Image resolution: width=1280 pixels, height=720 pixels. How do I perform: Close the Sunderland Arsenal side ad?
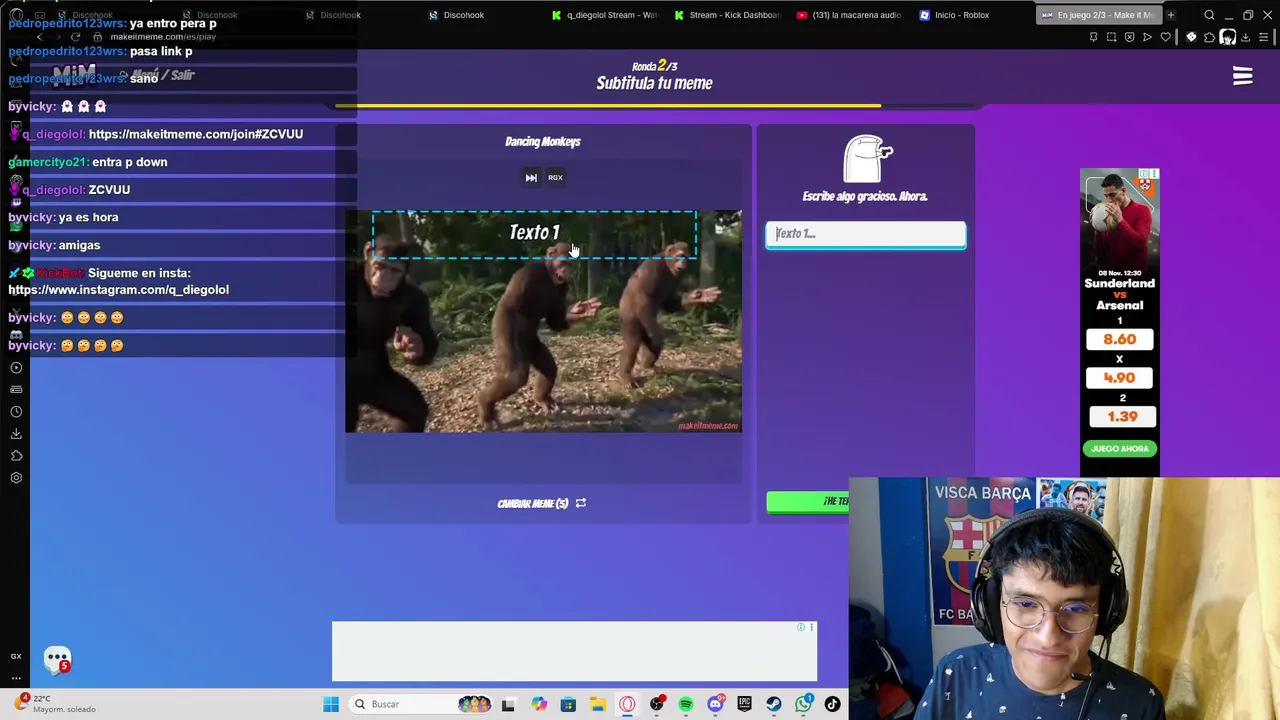(1154, 174)
